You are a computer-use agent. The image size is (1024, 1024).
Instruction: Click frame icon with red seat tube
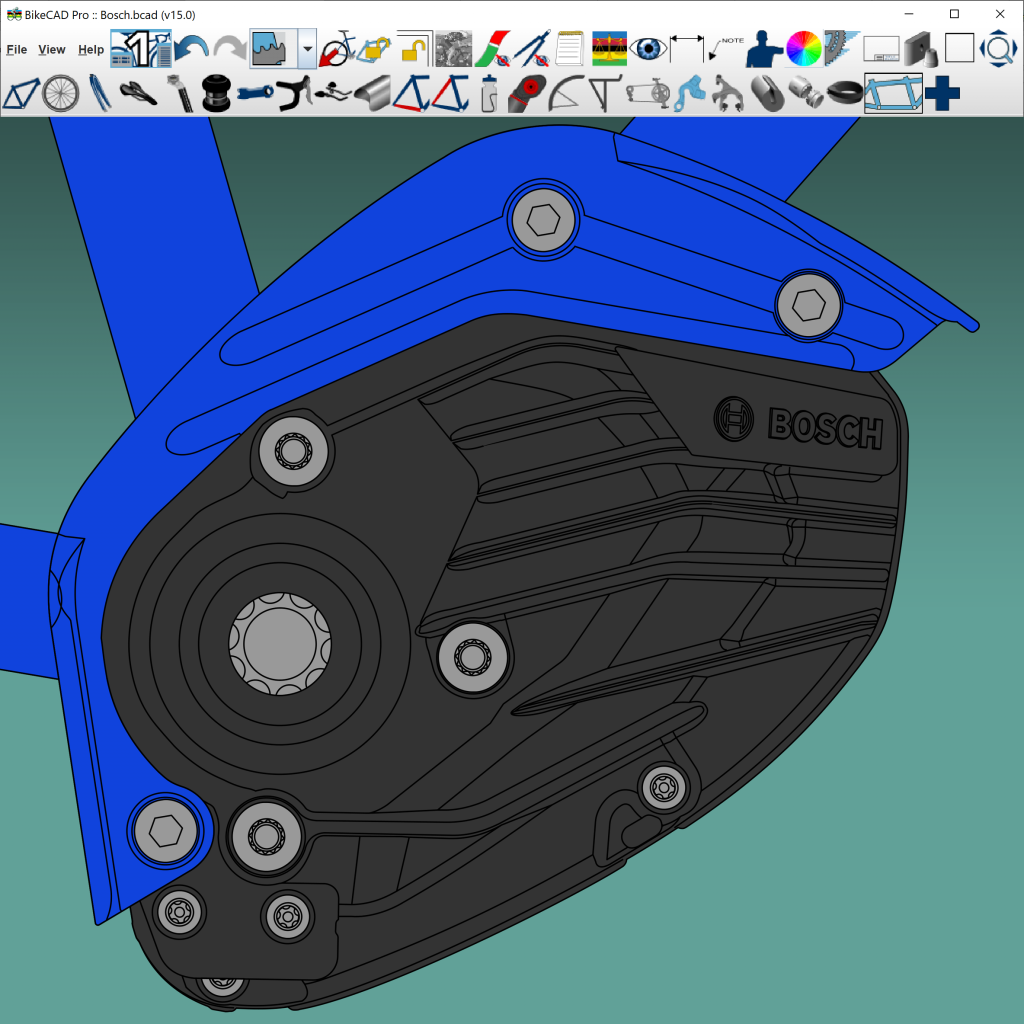451,94
